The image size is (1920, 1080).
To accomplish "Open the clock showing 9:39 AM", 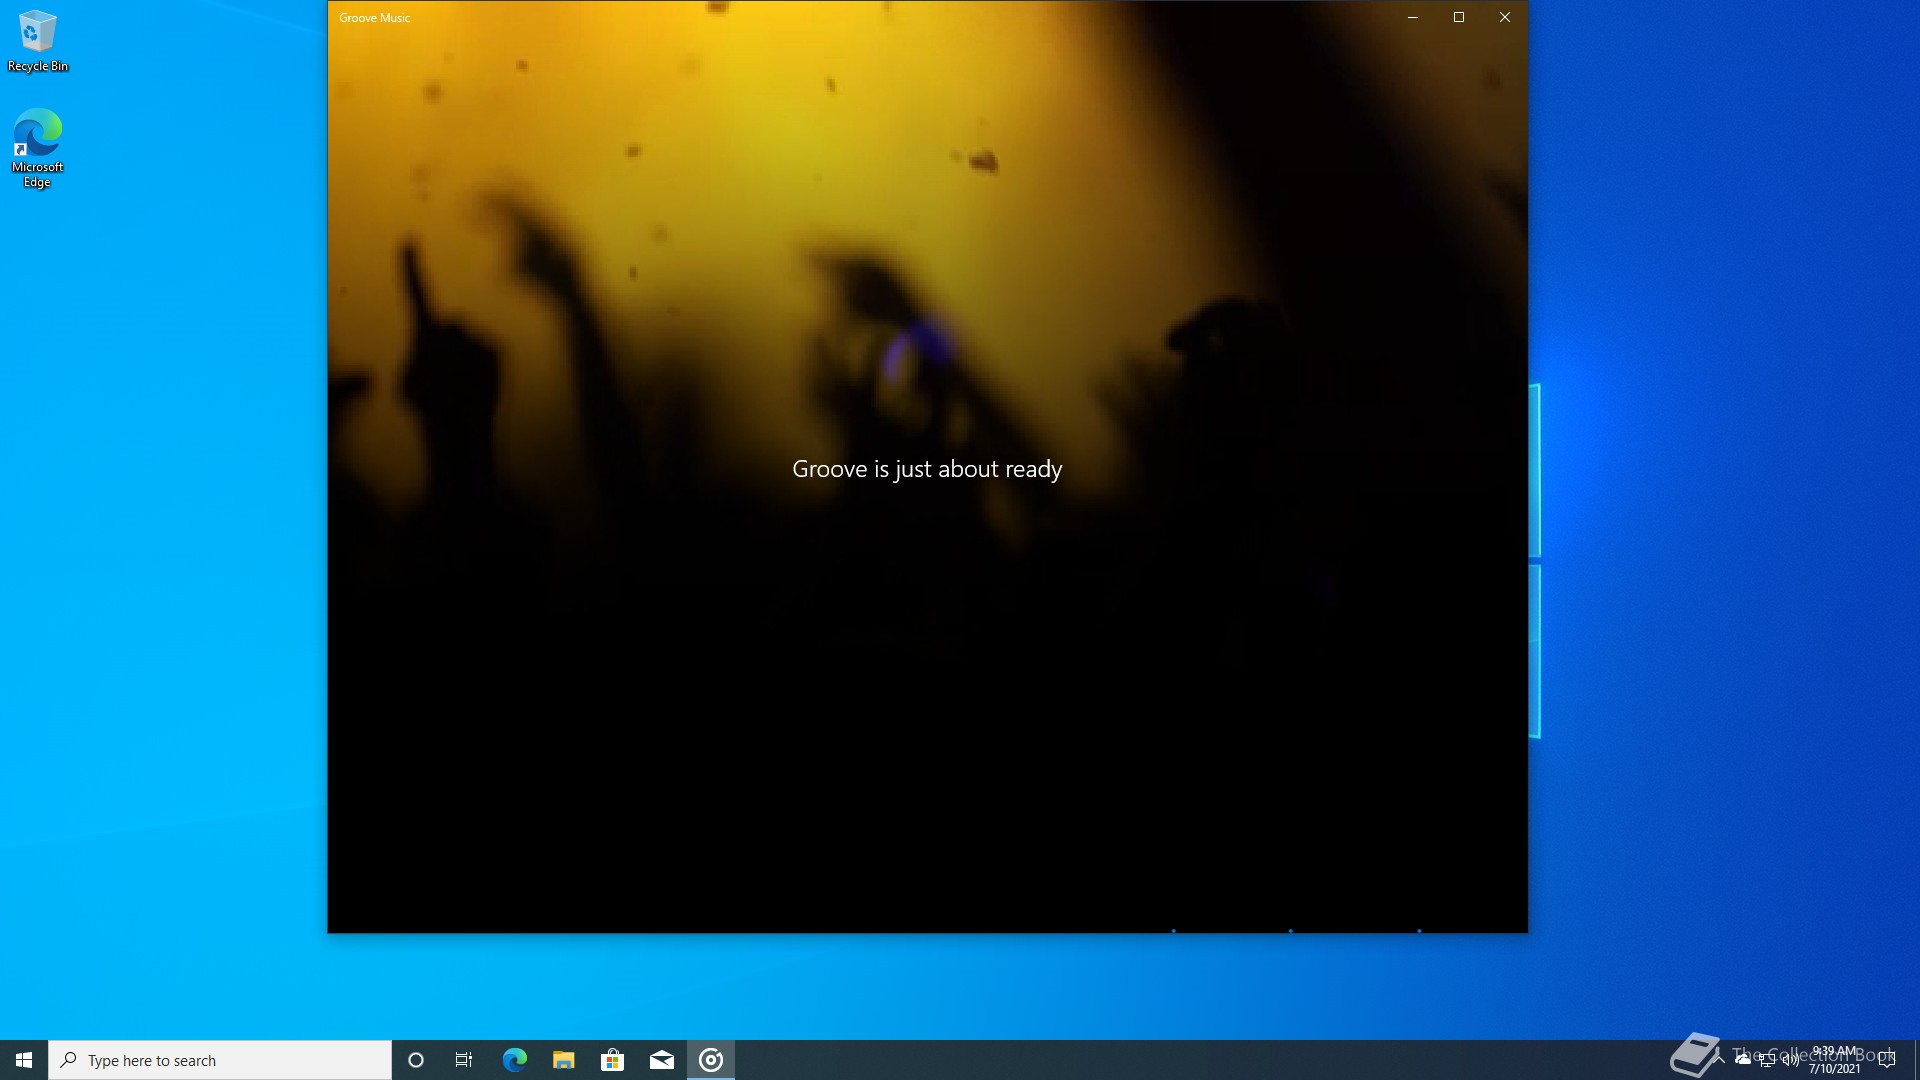I will 1834,1060.
